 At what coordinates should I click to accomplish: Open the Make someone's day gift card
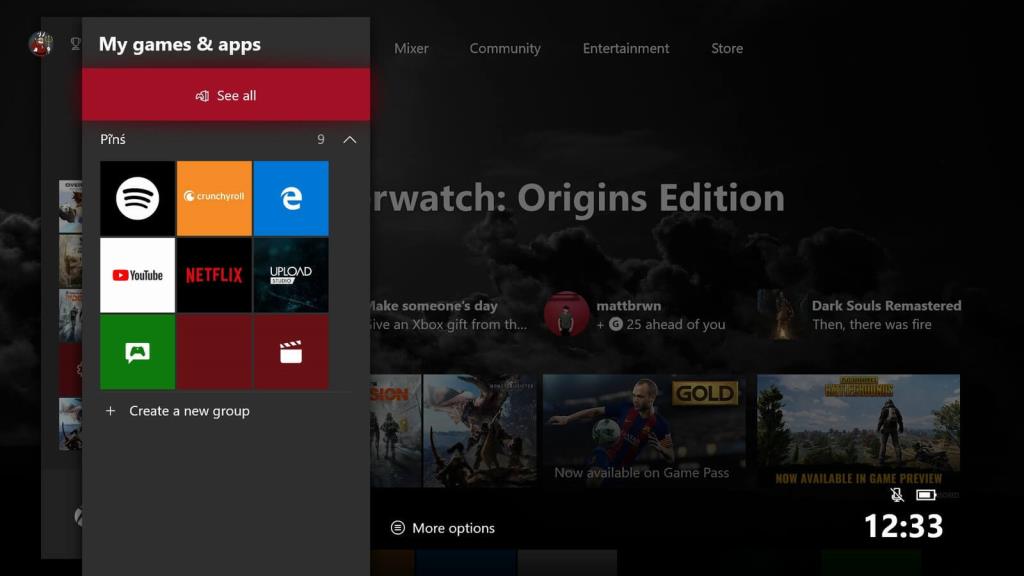pyautogui.click(x=449, y=314)
